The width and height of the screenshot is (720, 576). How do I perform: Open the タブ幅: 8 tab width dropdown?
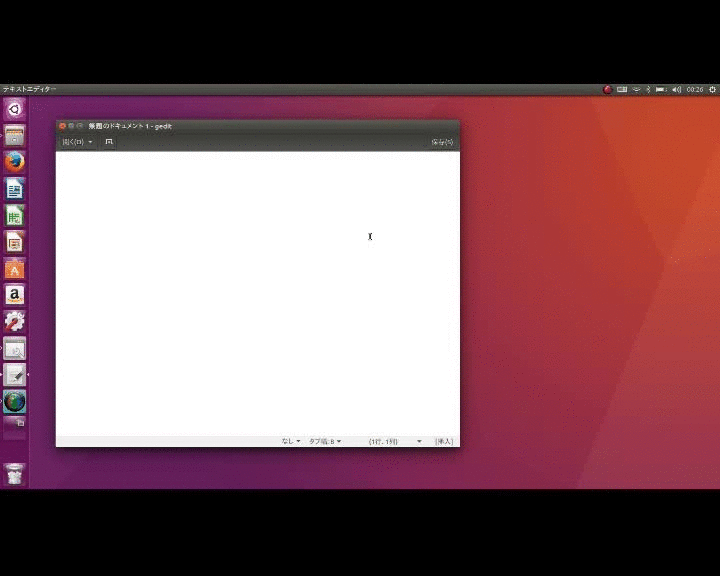(325, 441)
